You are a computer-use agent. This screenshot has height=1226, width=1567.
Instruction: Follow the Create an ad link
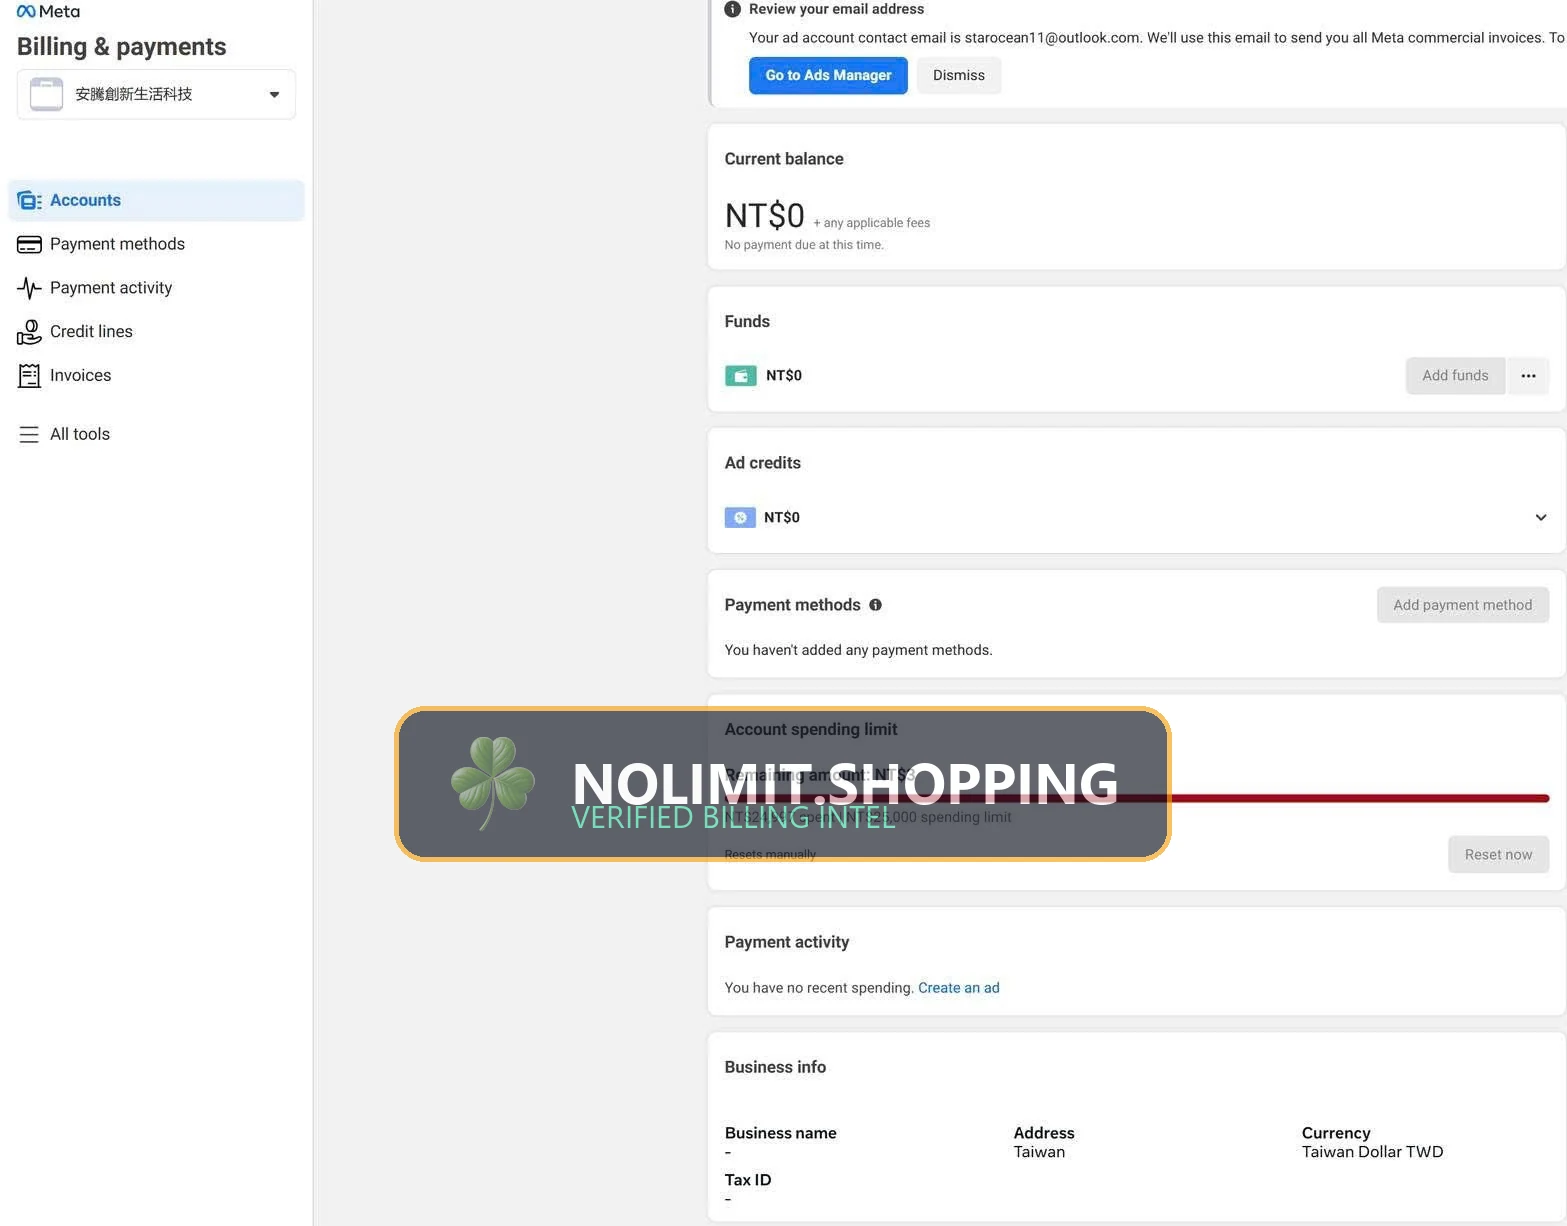pyautogui.click(x=959, y=988)
